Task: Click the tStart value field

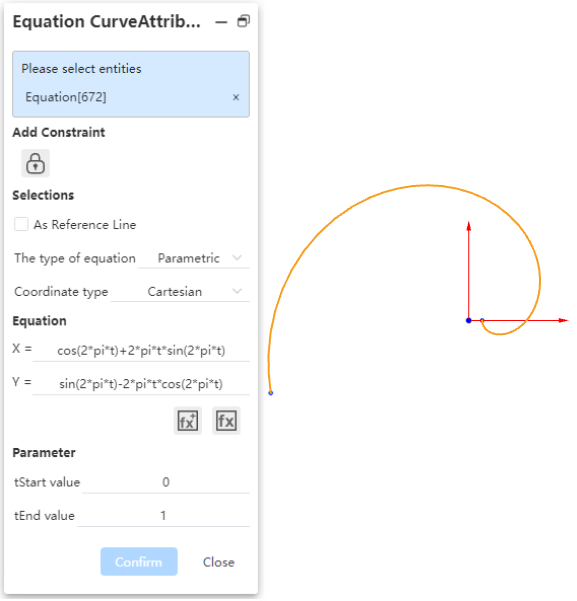Action: pos(166,482)
